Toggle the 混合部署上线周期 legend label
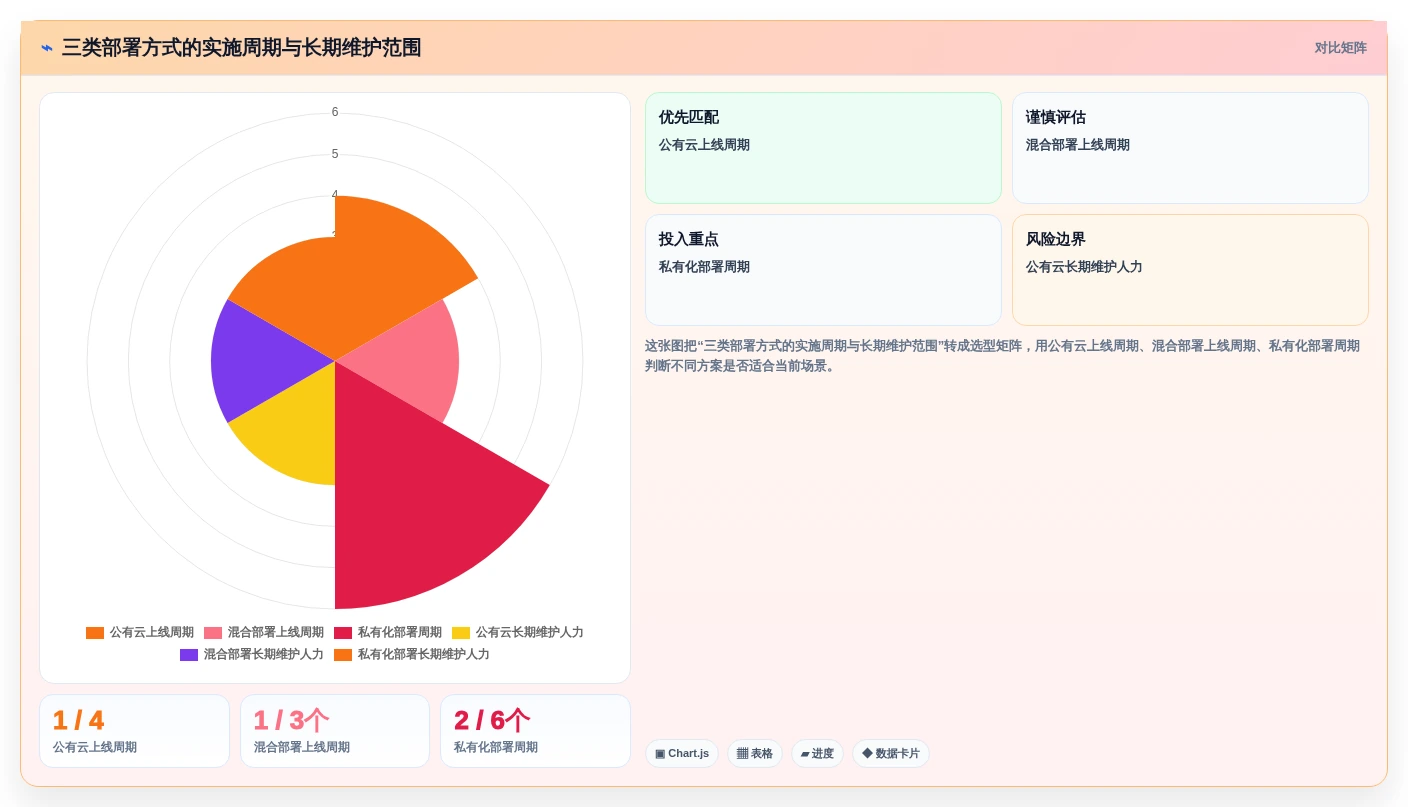The image size is (1408, 807). (276, 633)
